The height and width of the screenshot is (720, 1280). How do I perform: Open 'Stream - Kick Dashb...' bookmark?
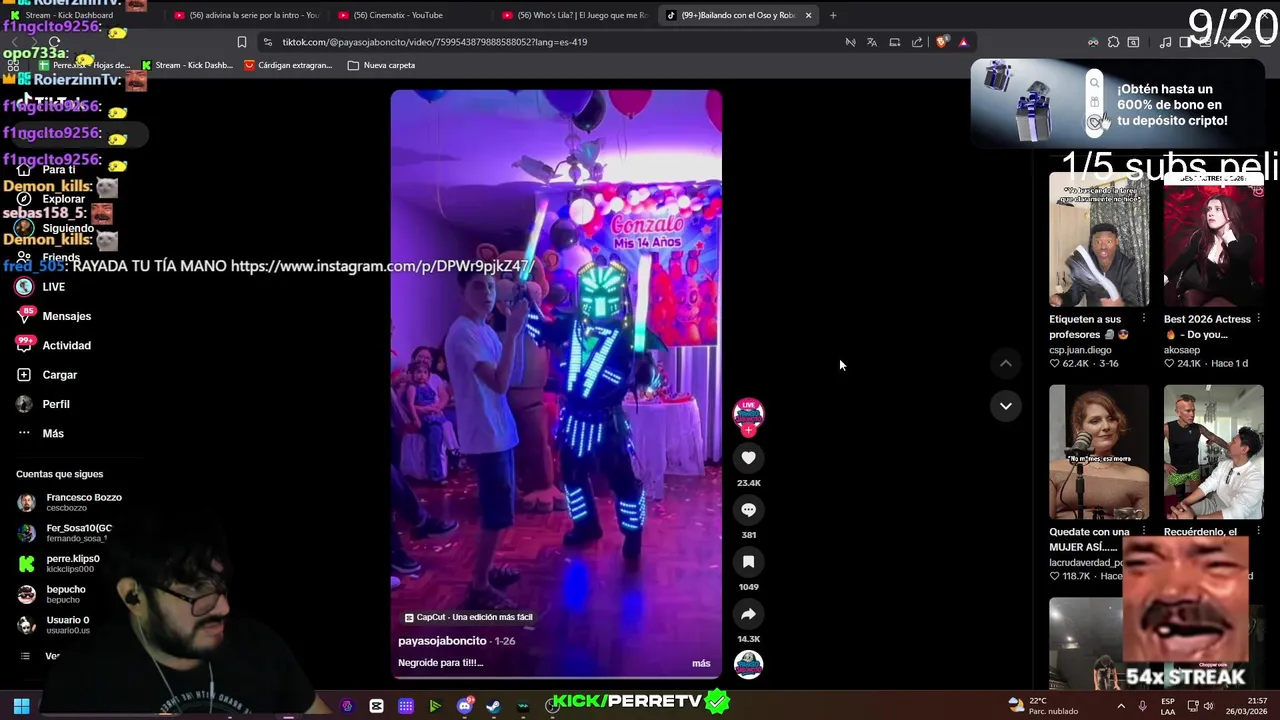(187, 65)
